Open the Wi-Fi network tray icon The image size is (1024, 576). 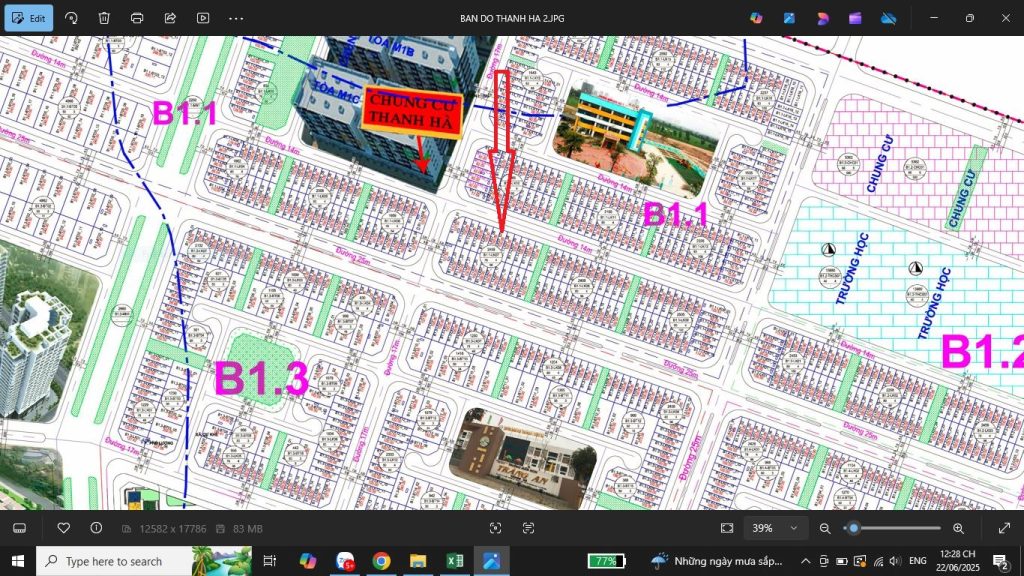pyautogui.click(x=878, y=561)
